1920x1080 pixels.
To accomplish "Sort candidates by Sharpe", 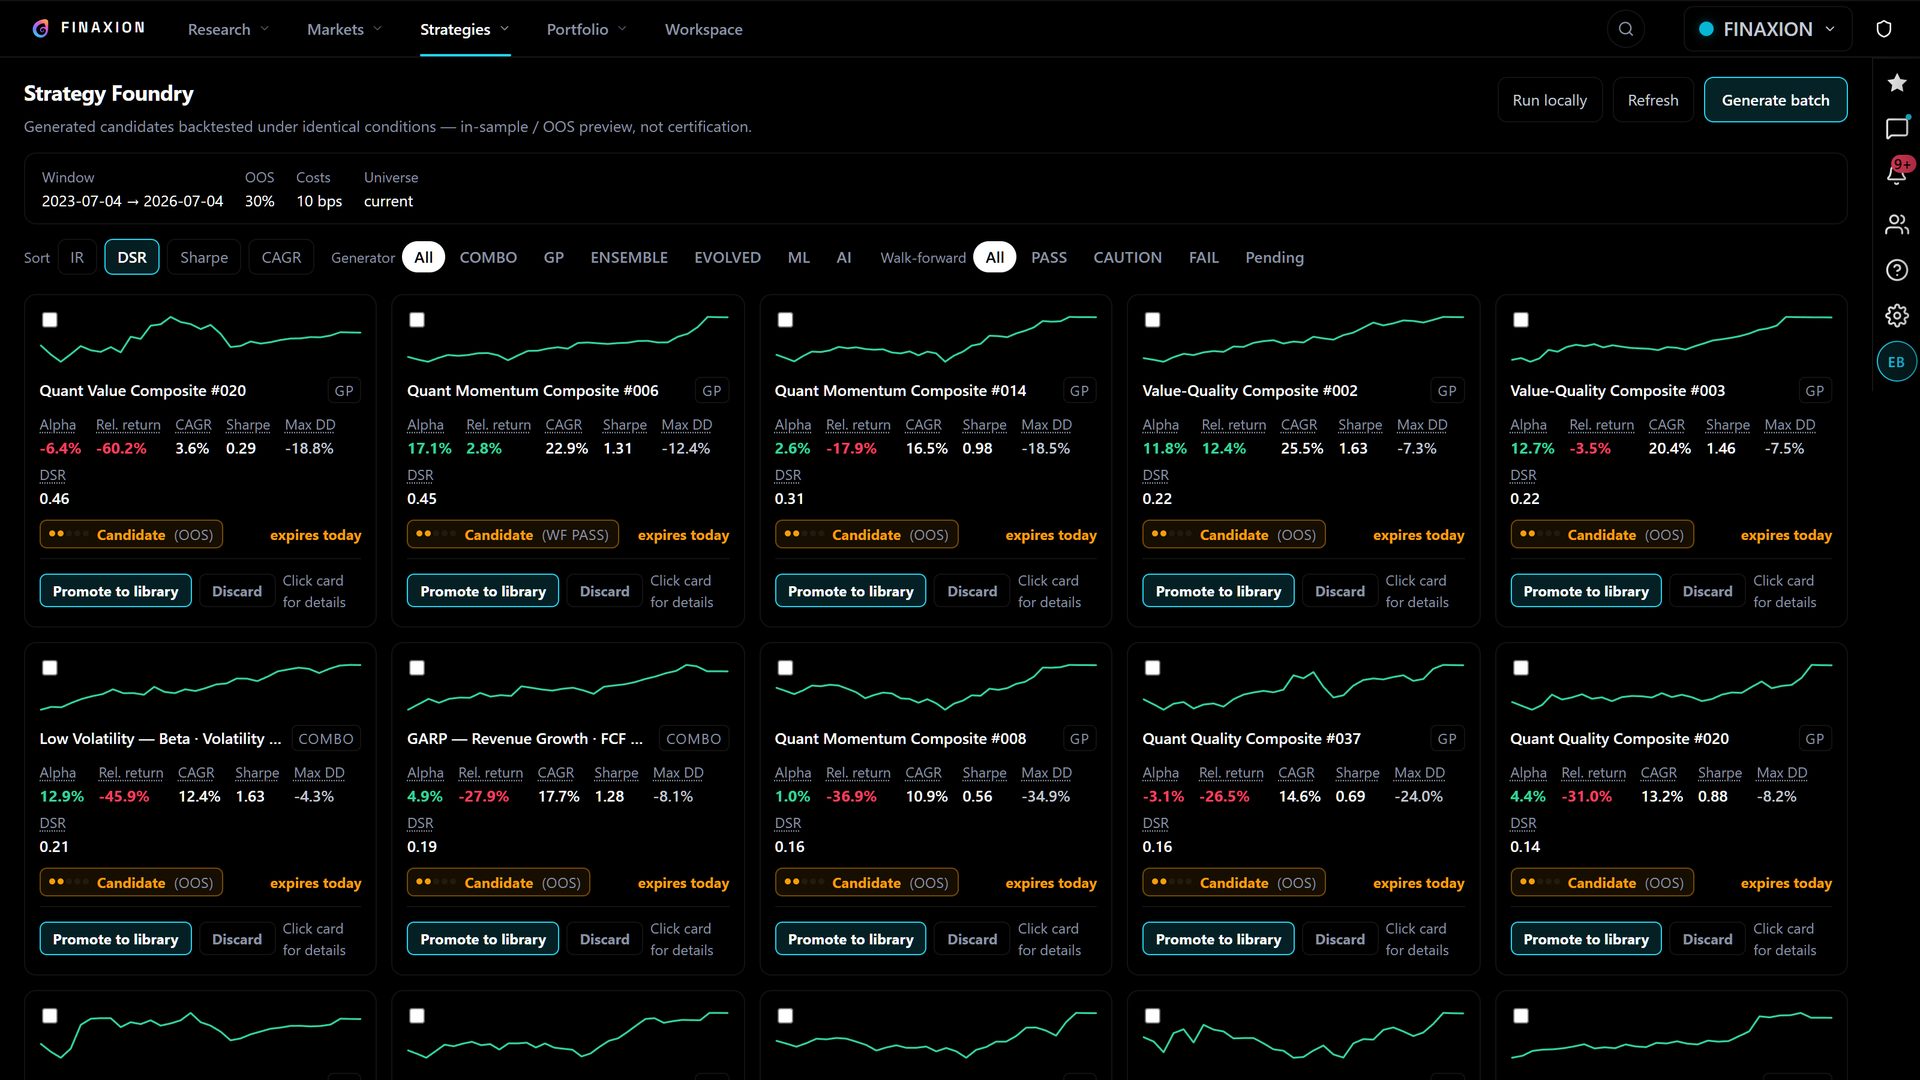I will (x=204, y=257).
